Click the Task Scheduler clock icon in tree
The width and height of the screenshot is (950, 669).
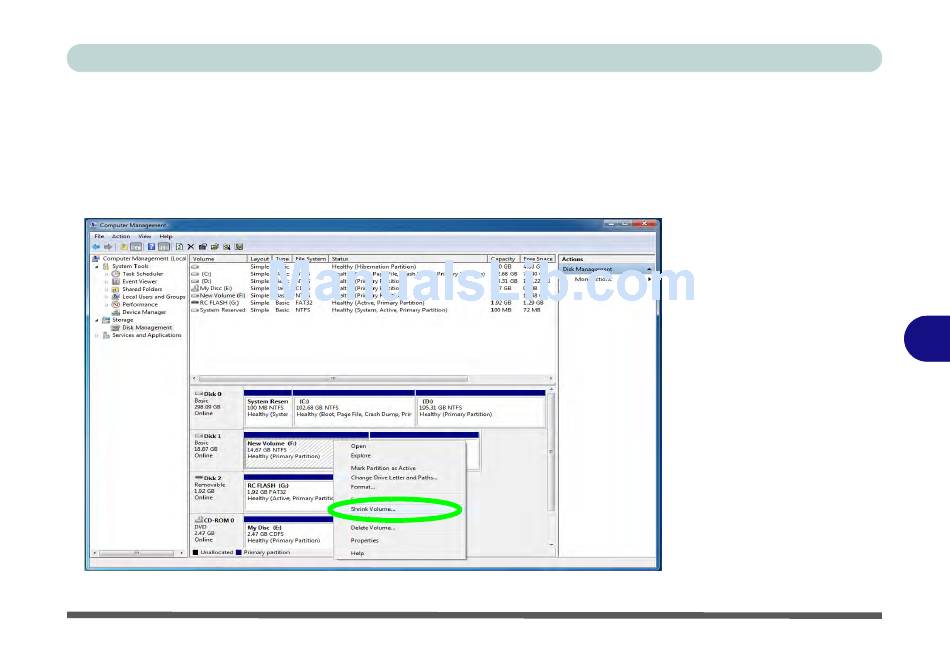[116, 274]
